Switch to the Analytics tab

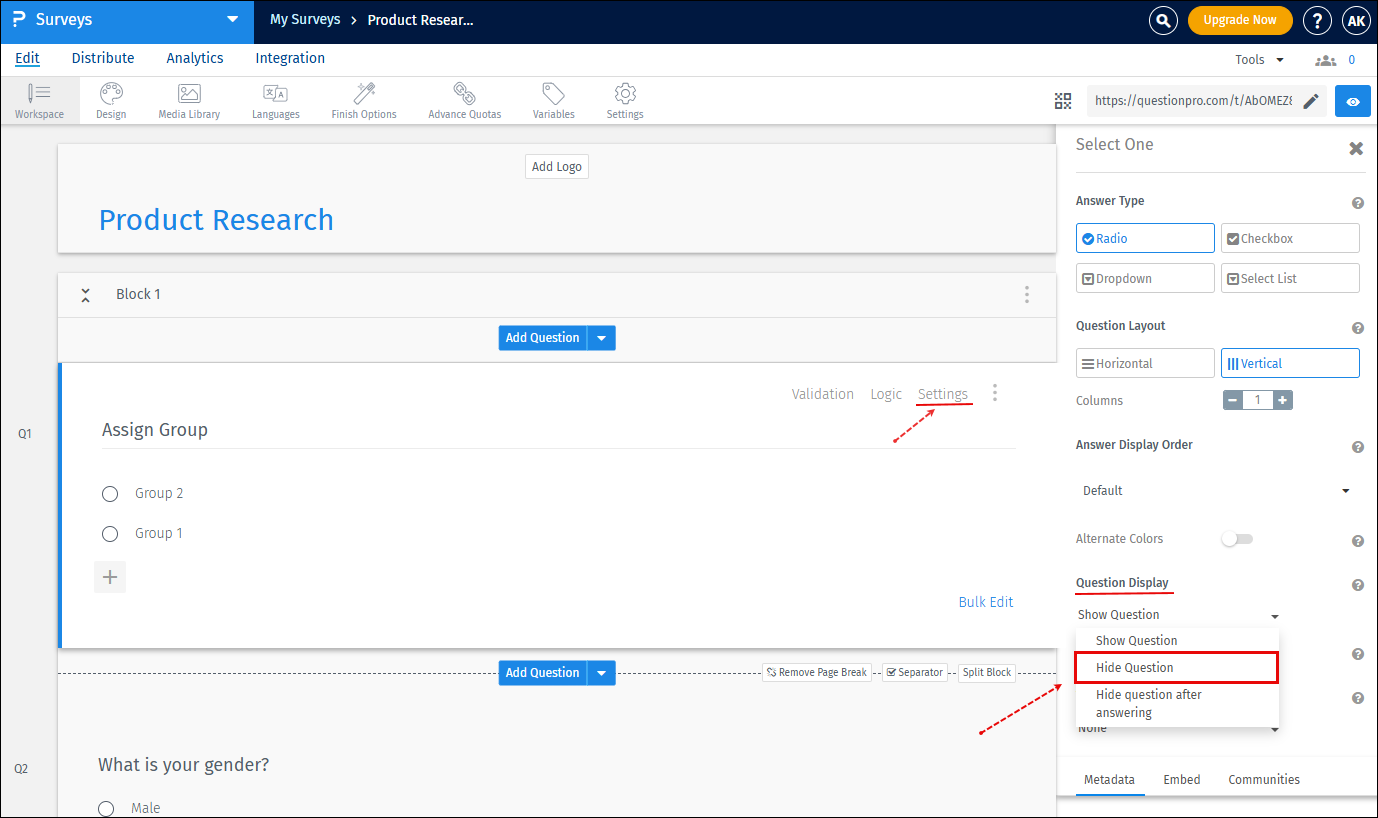(194, 58)
